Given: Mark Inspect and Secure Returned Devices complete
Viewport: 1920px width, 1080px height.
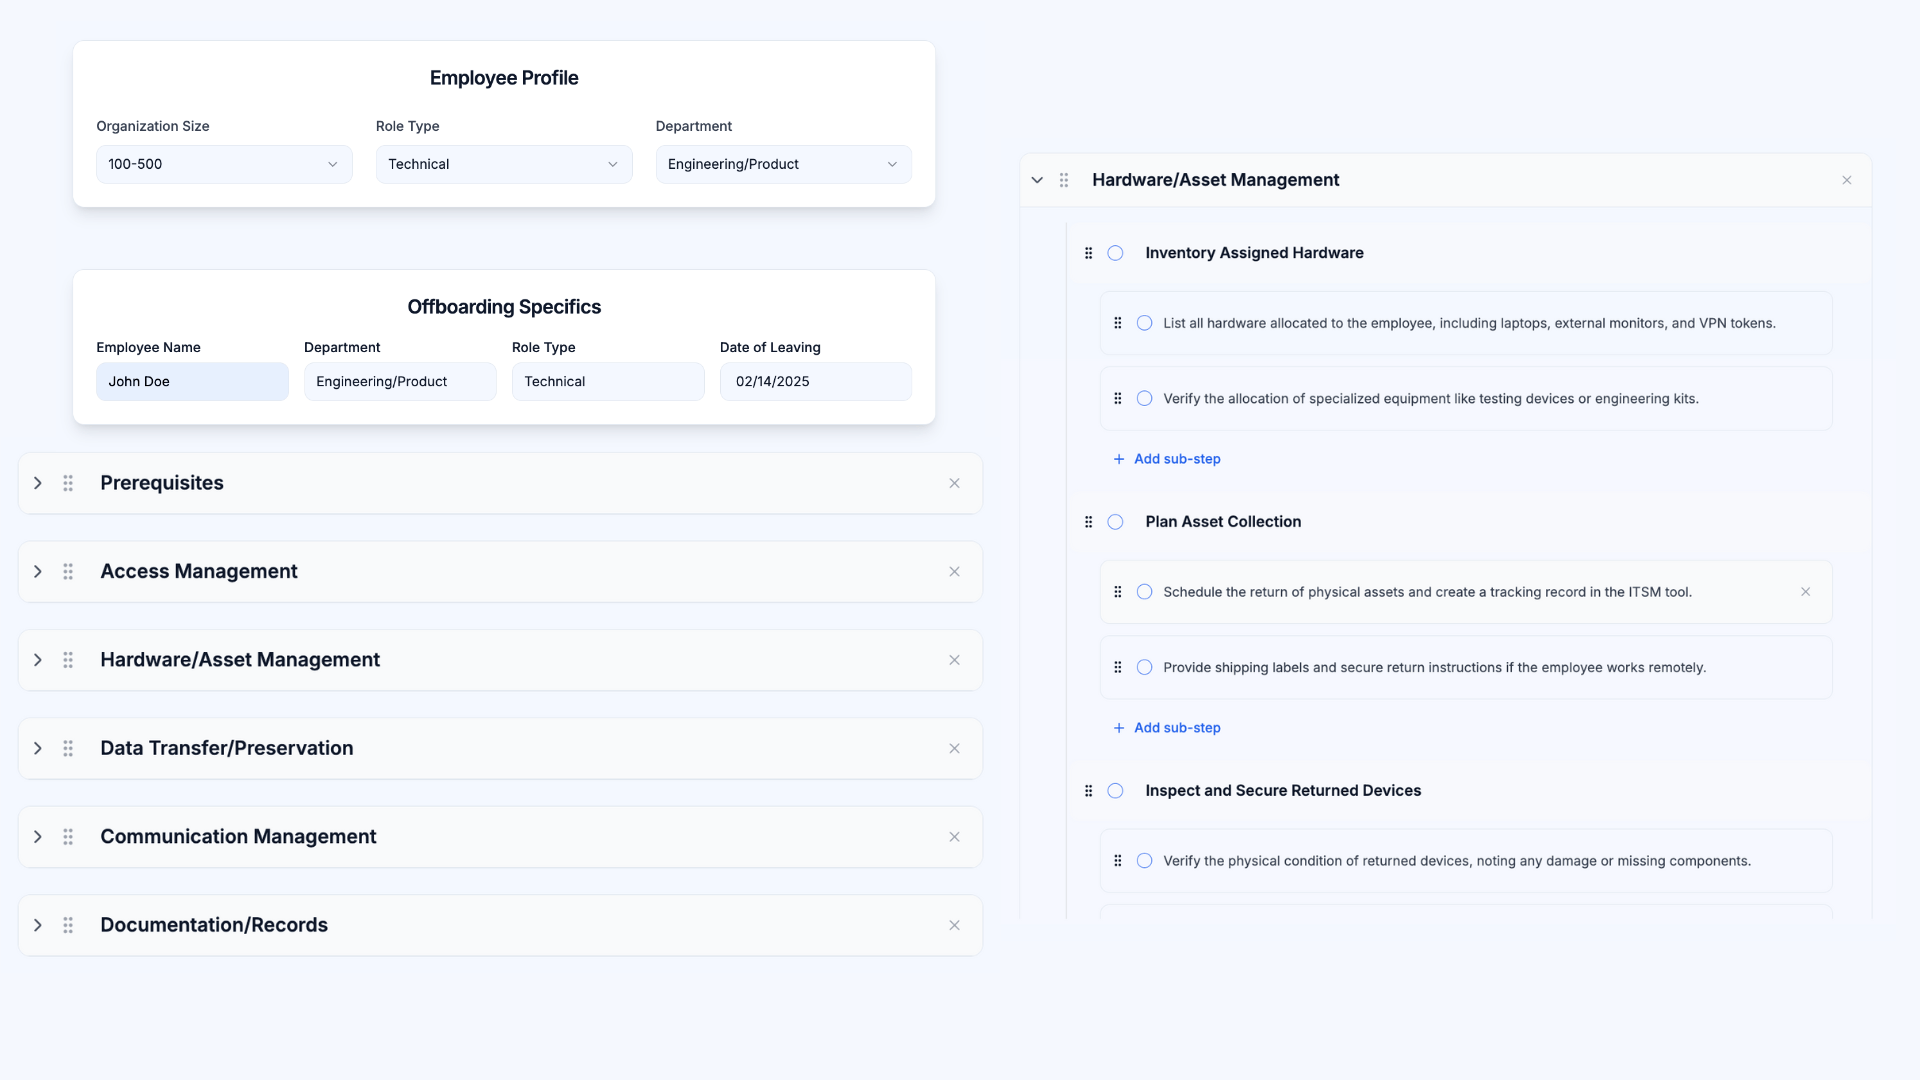Looking at the screenshot, I should [1116, 791].
